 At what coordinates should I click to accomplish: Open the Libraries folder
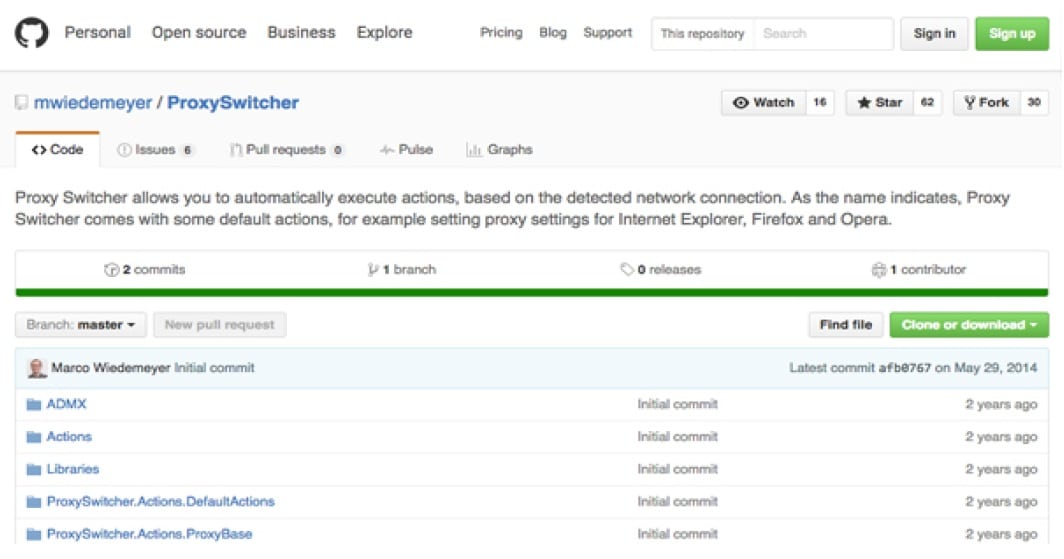(x=73, y=469)
